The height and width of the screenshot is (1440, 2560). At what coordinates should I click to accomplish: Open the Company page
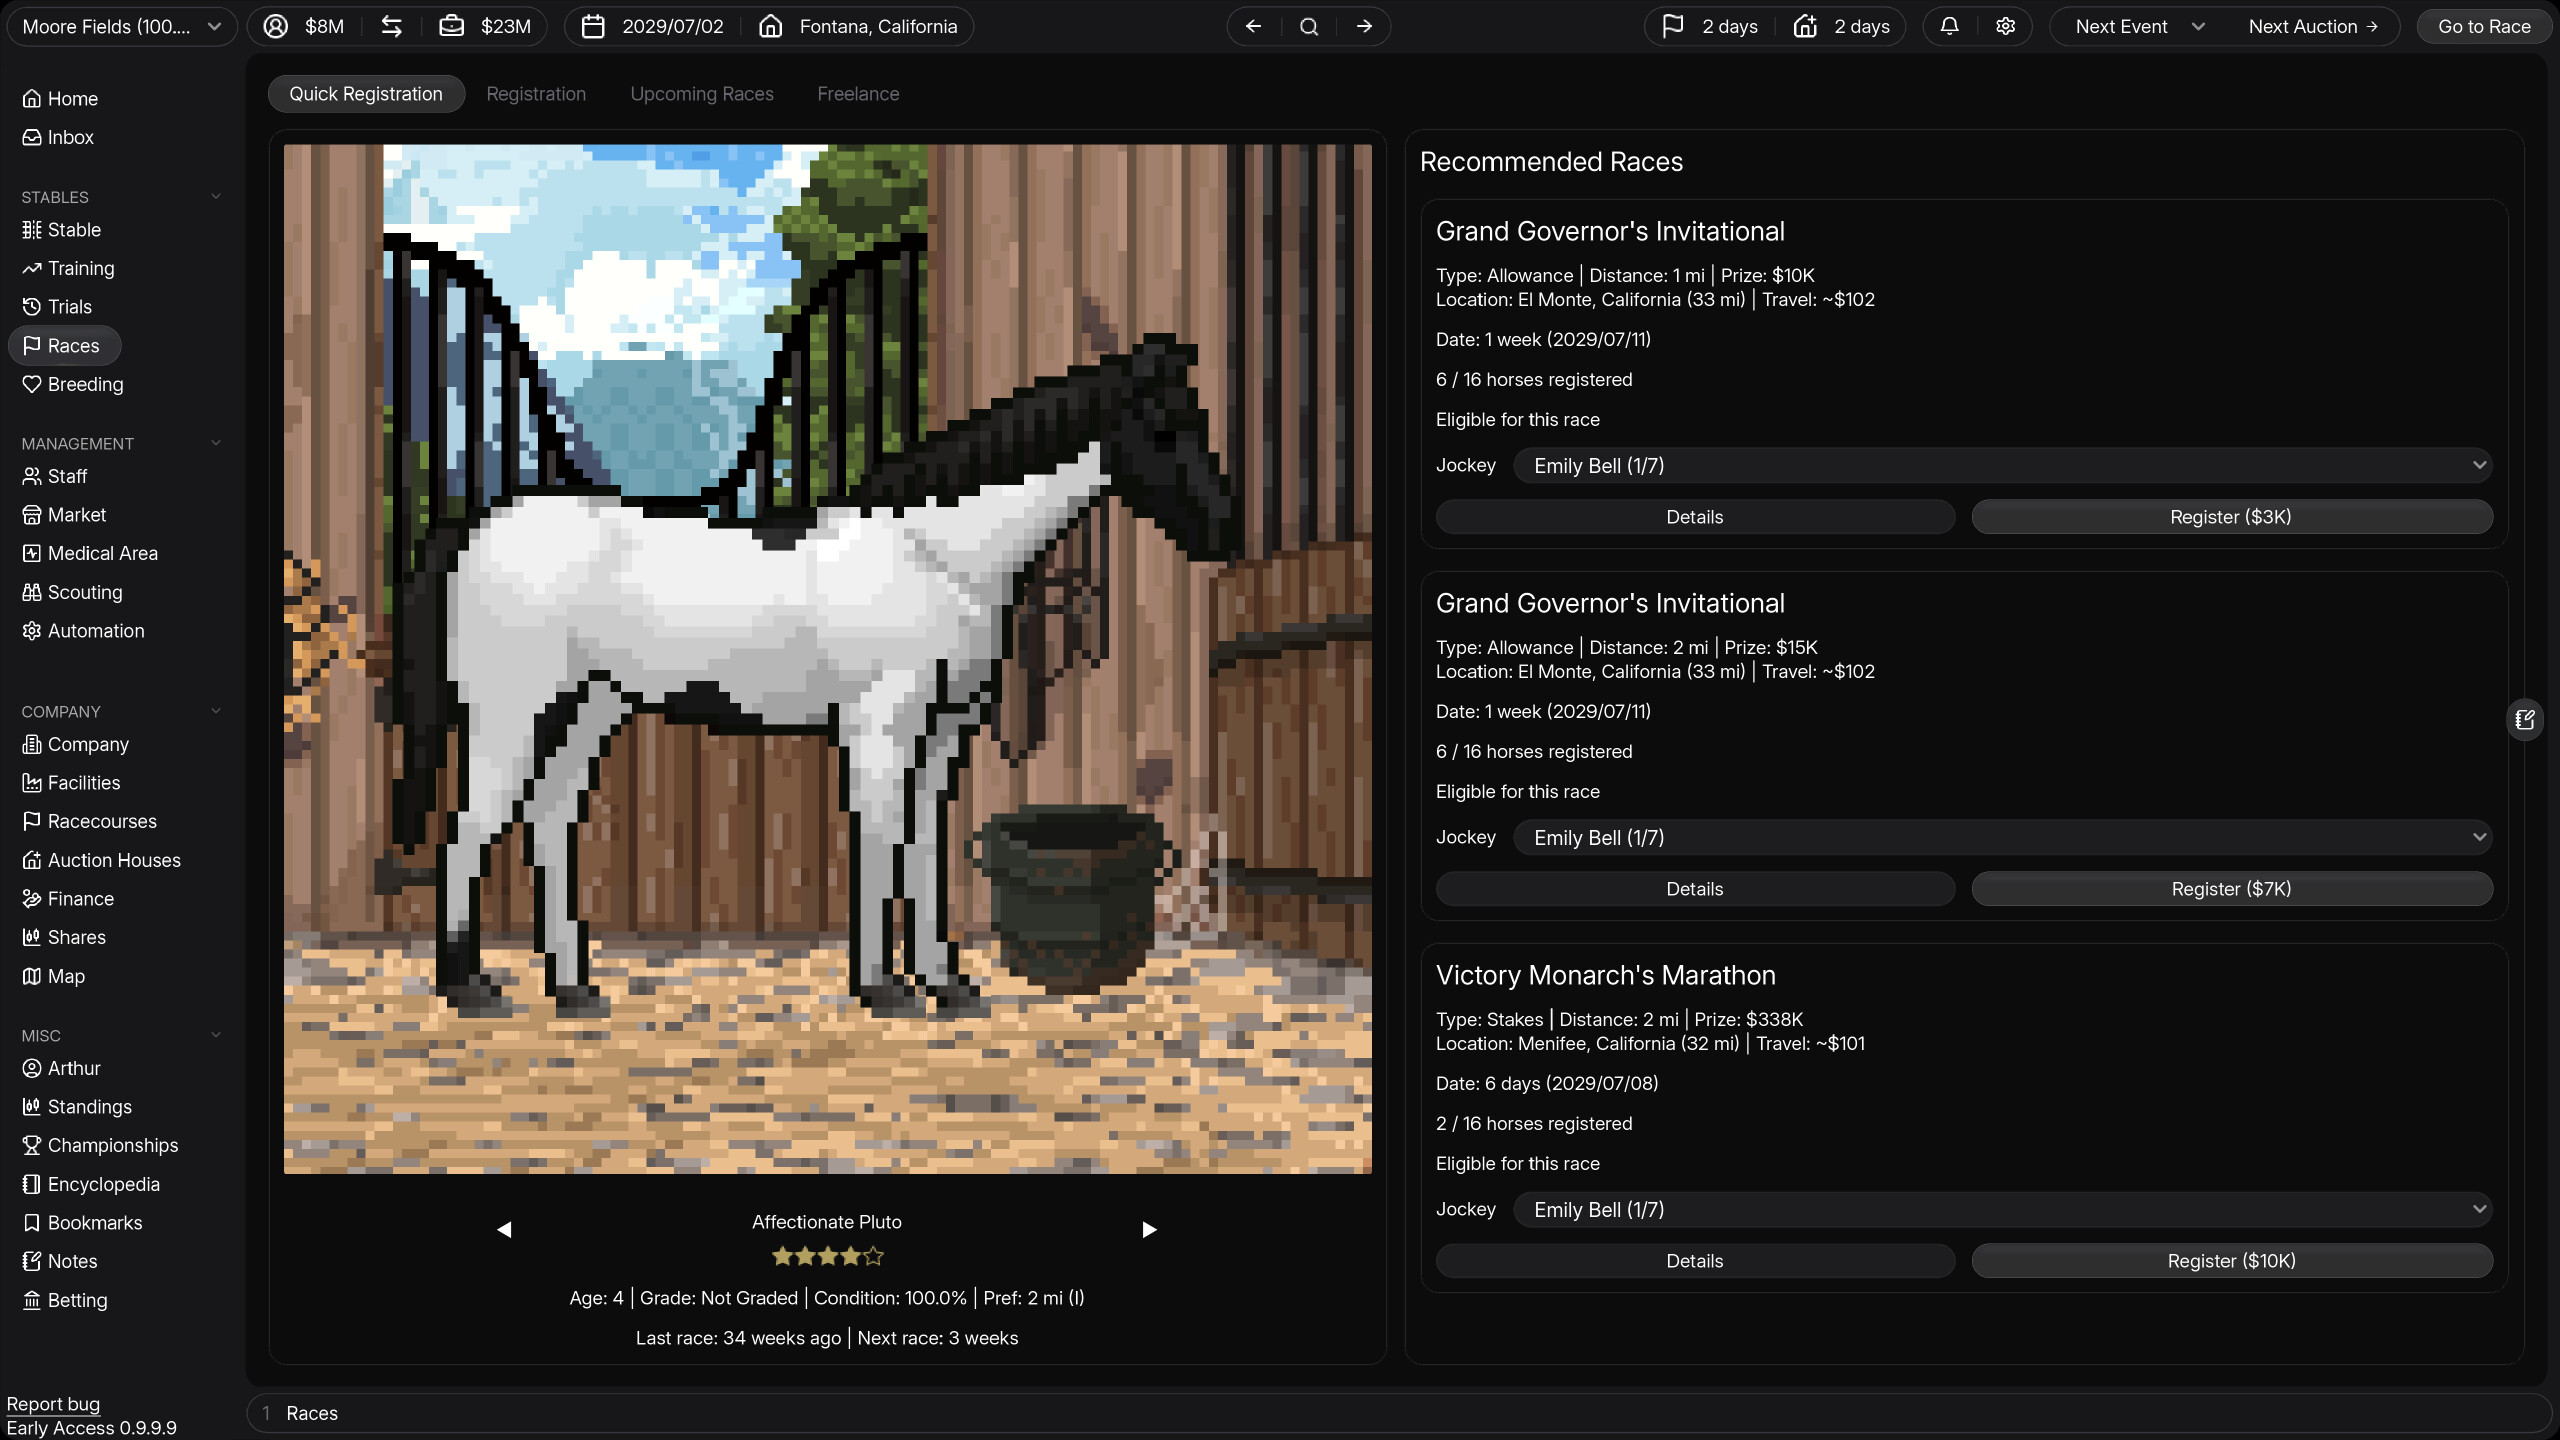(75, 744)
